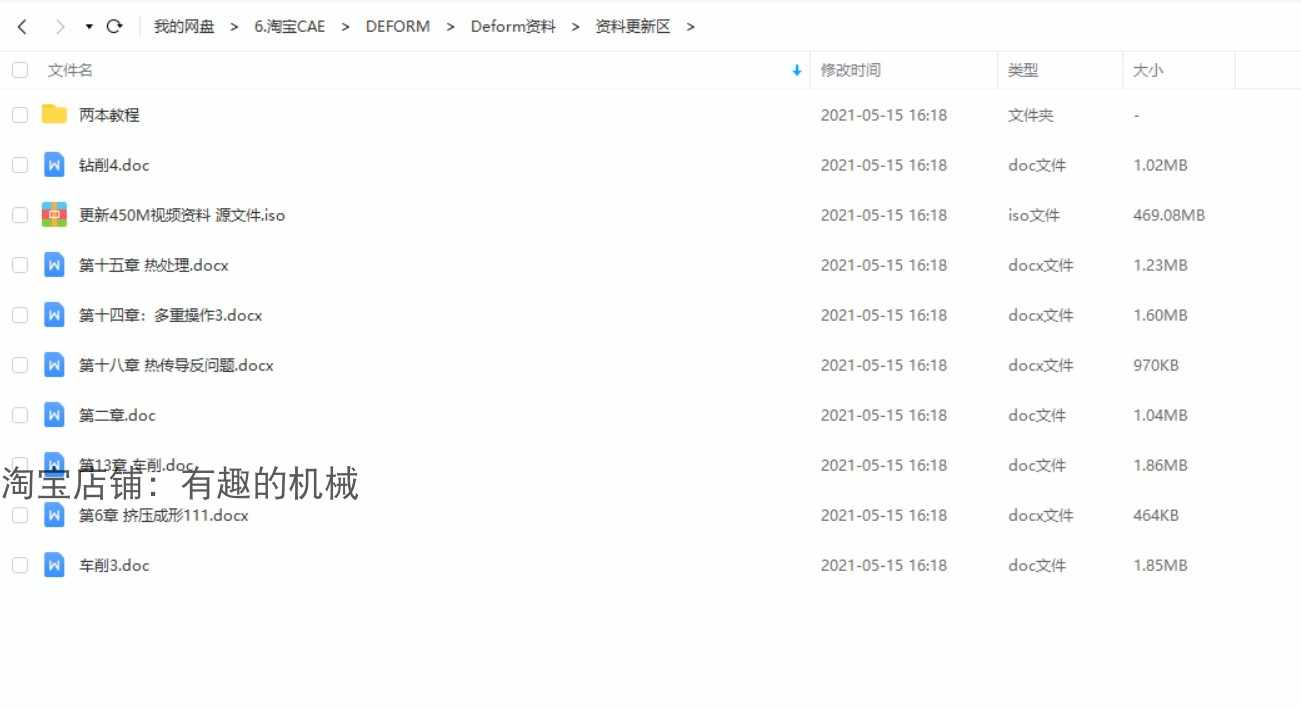Navigate to 我的网盘 in breadcrumb
1301x709 pixels.
click(184, 27)
